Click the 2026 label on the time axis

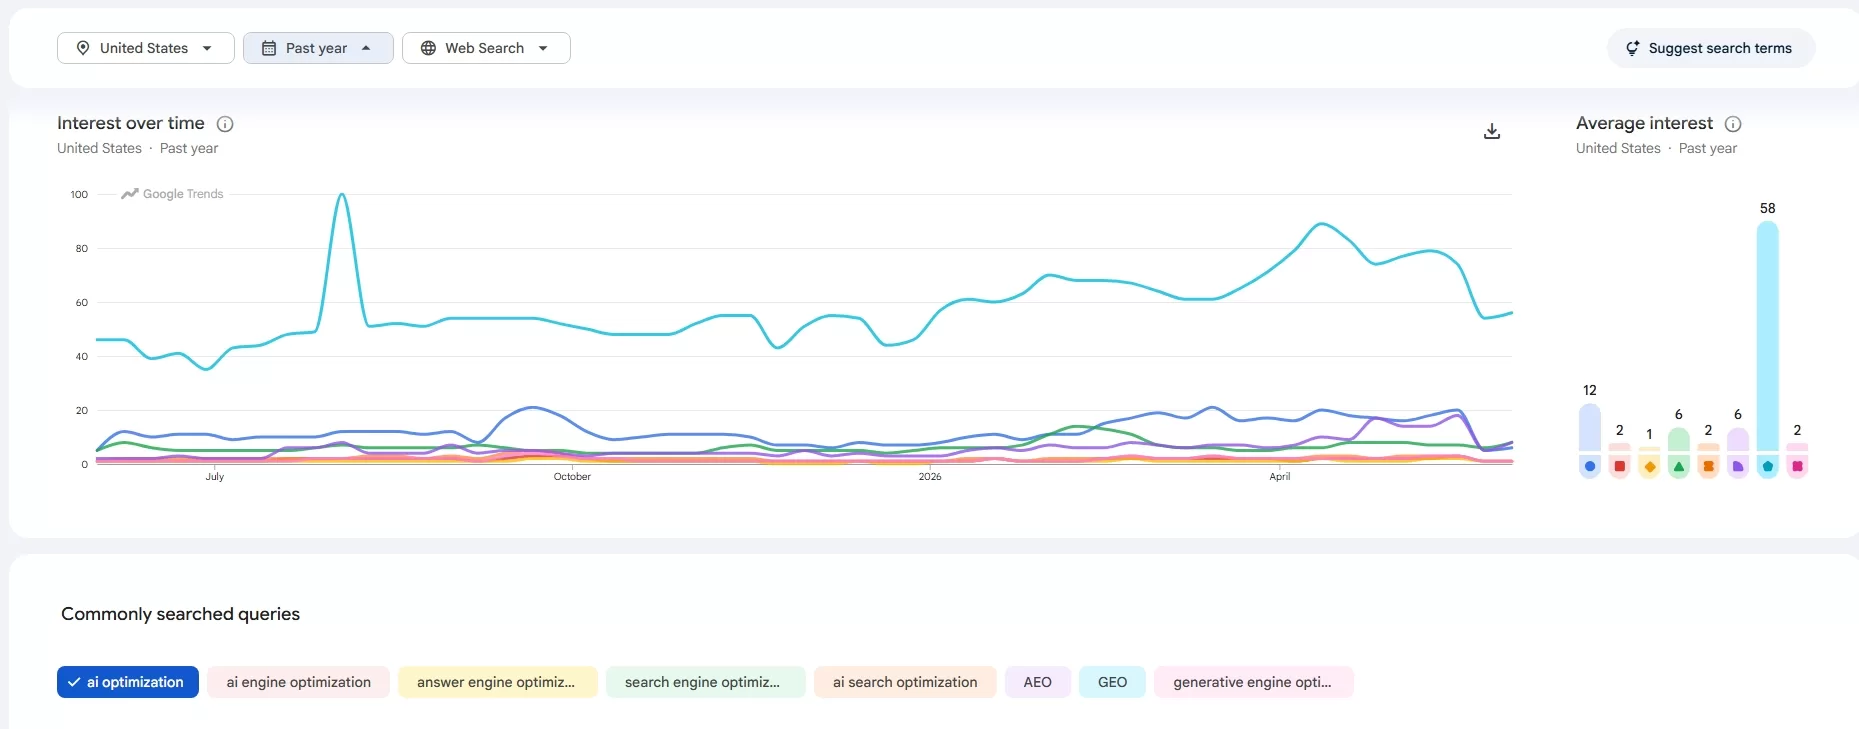(930, 477)
